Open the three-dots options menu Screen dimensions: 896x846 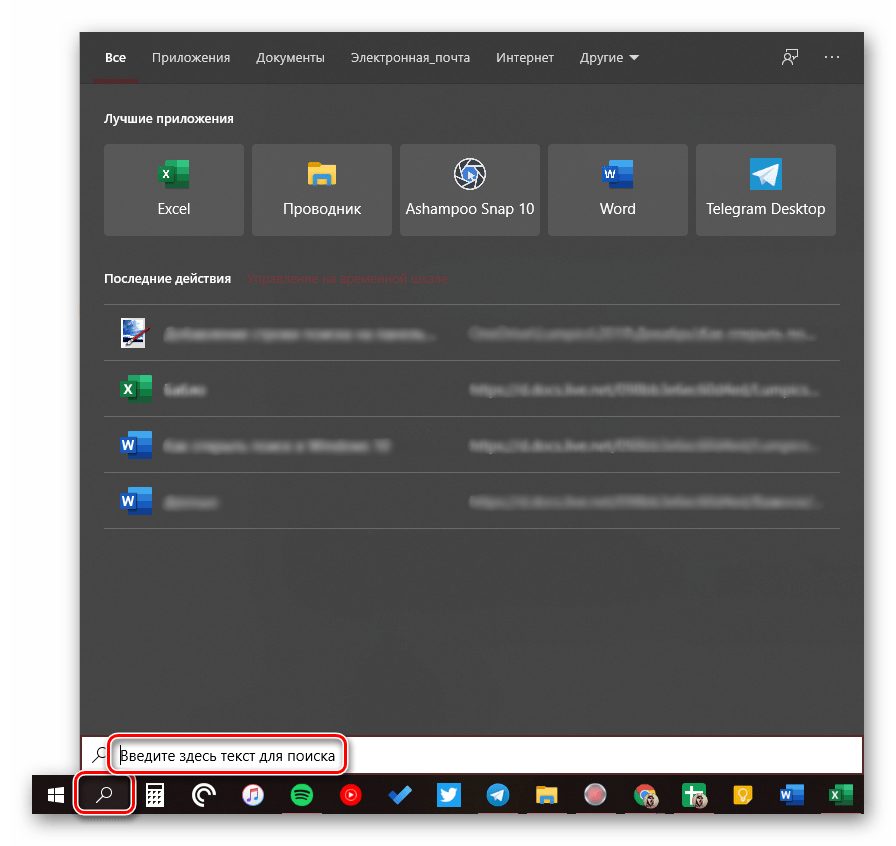[x=832, y=57]
